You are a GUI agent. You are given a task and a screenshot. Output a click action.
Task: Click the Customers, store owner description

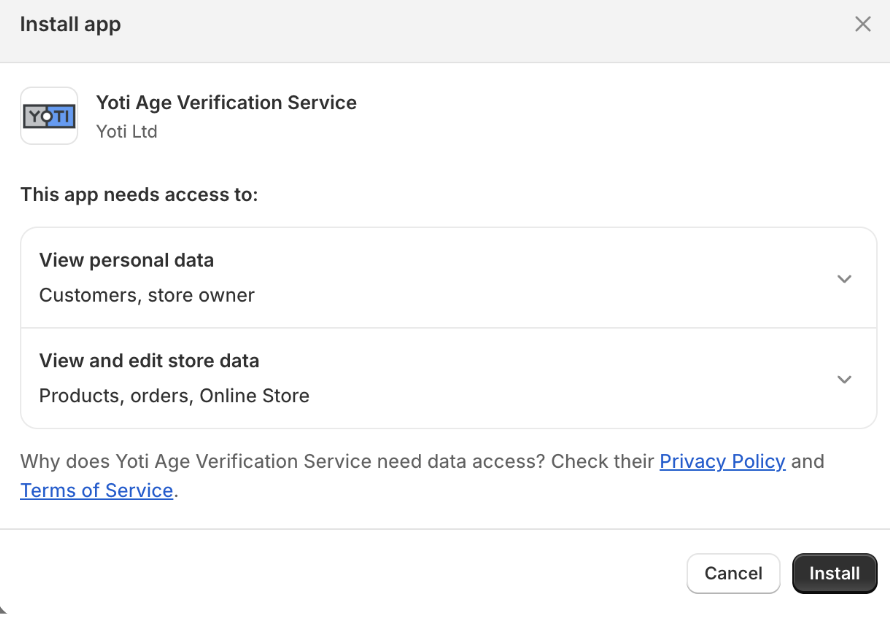147,296
